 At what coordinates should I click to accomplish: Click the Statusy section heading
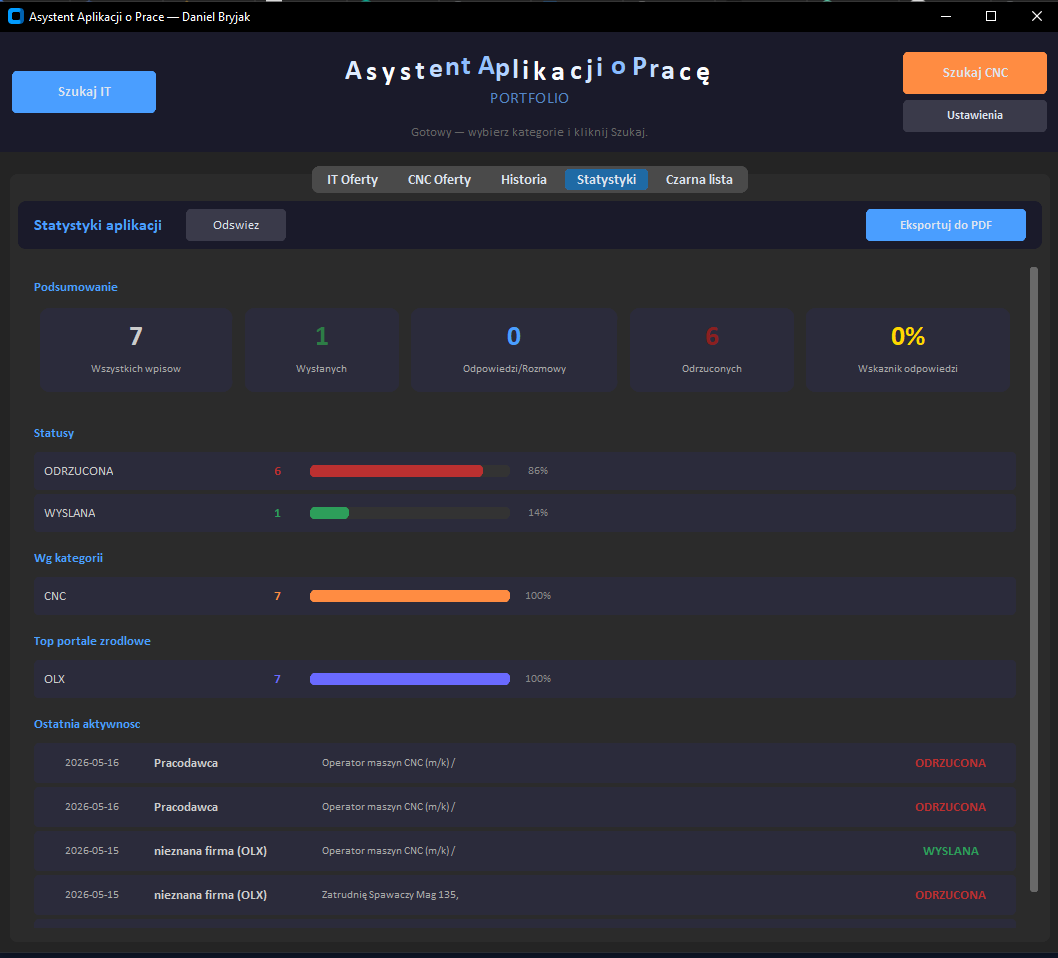click(x=54, y=433)
